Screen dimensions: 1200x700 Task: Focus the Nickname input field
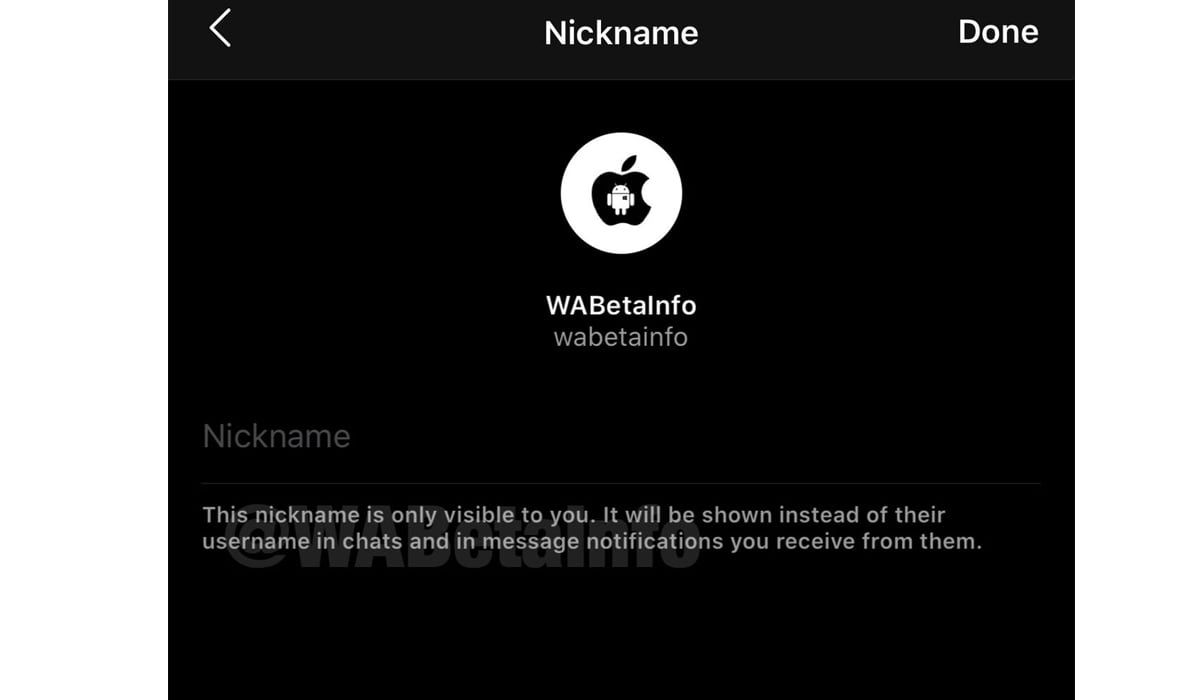[620, 437]
